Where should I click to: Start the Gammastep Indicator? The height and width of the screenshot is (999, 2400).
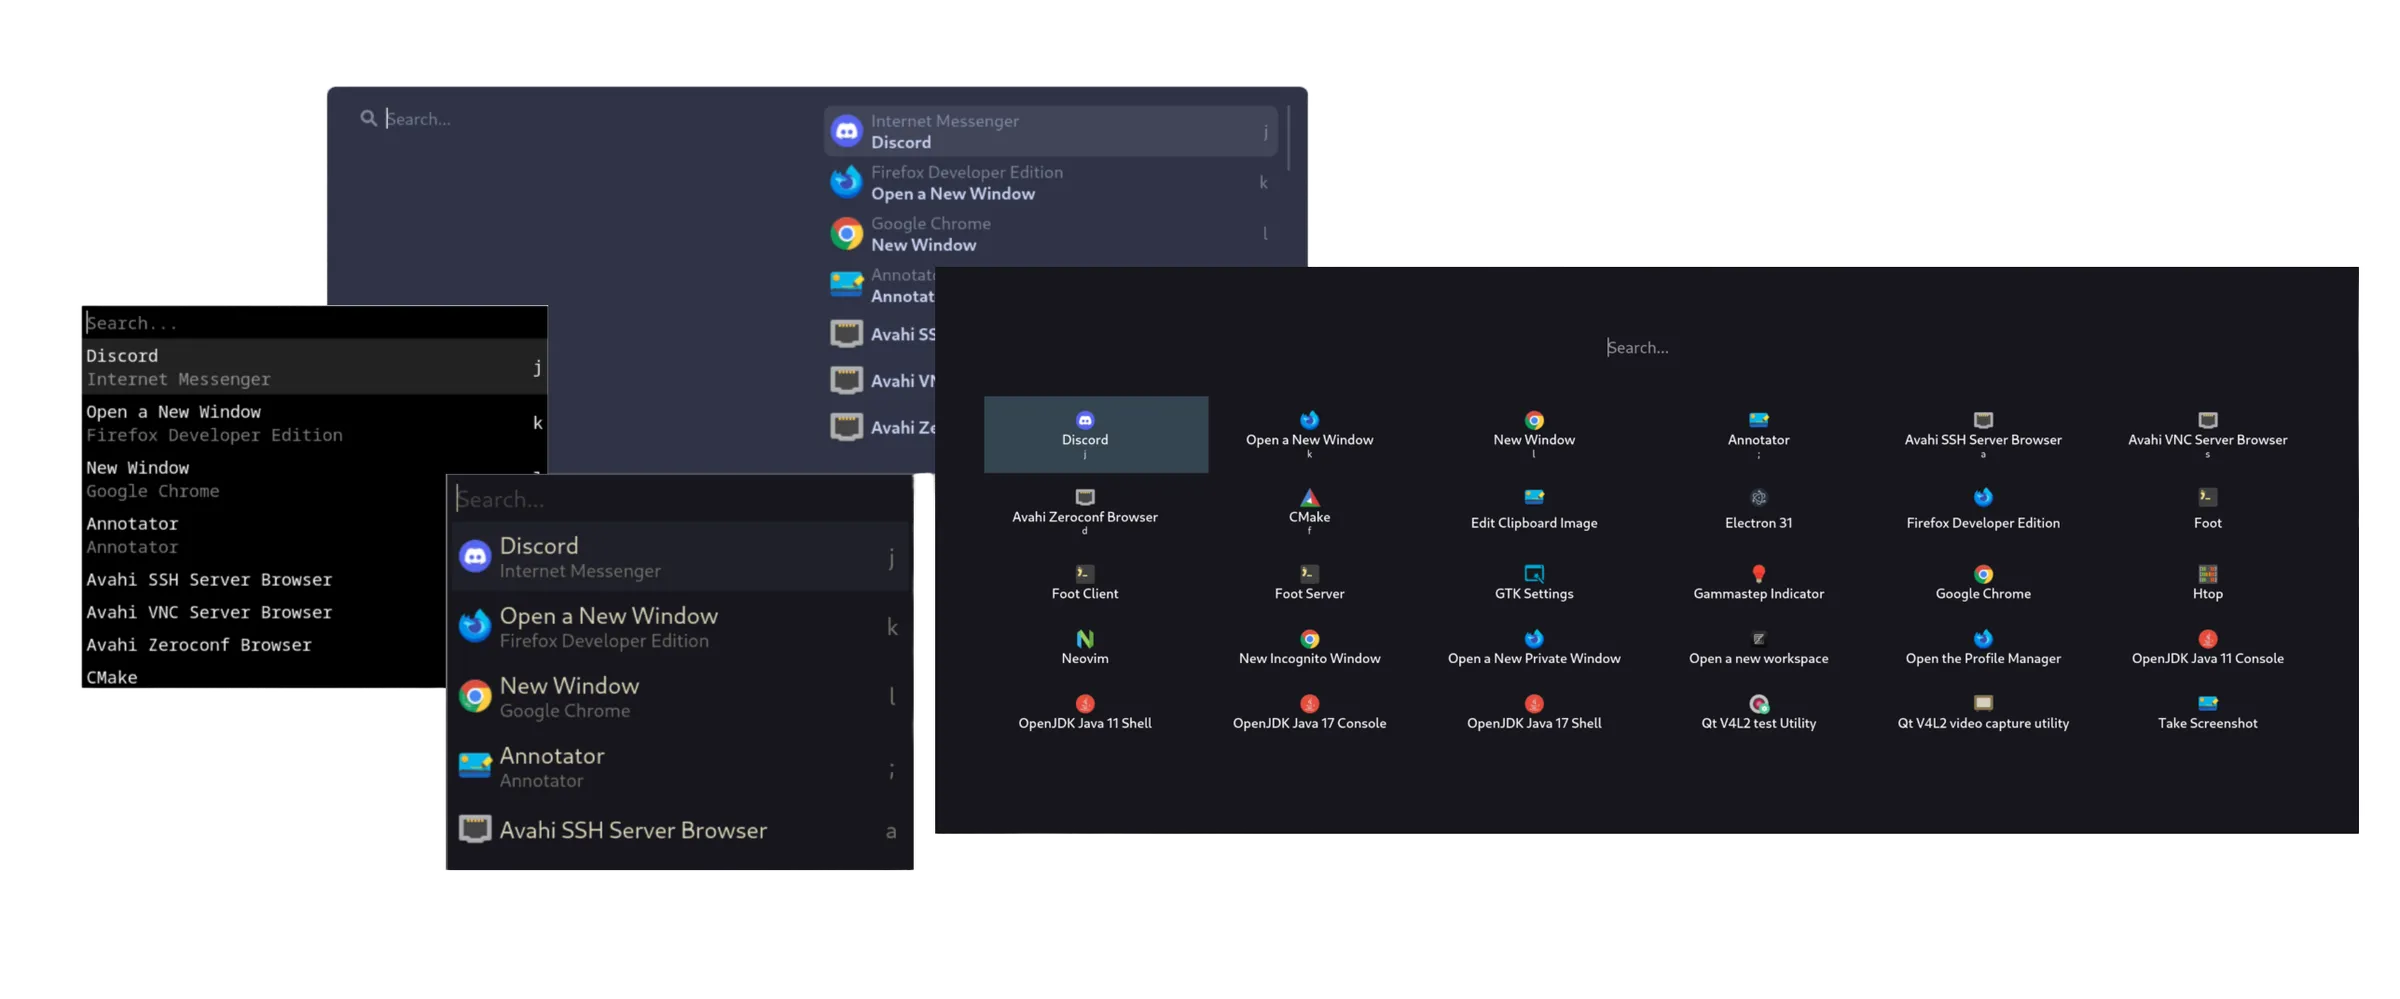point(1758,583)
